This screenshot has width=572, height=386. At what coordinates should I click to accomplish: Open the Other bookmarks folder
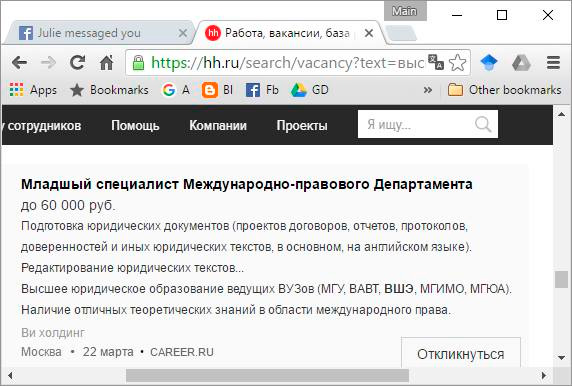point(505,90)
